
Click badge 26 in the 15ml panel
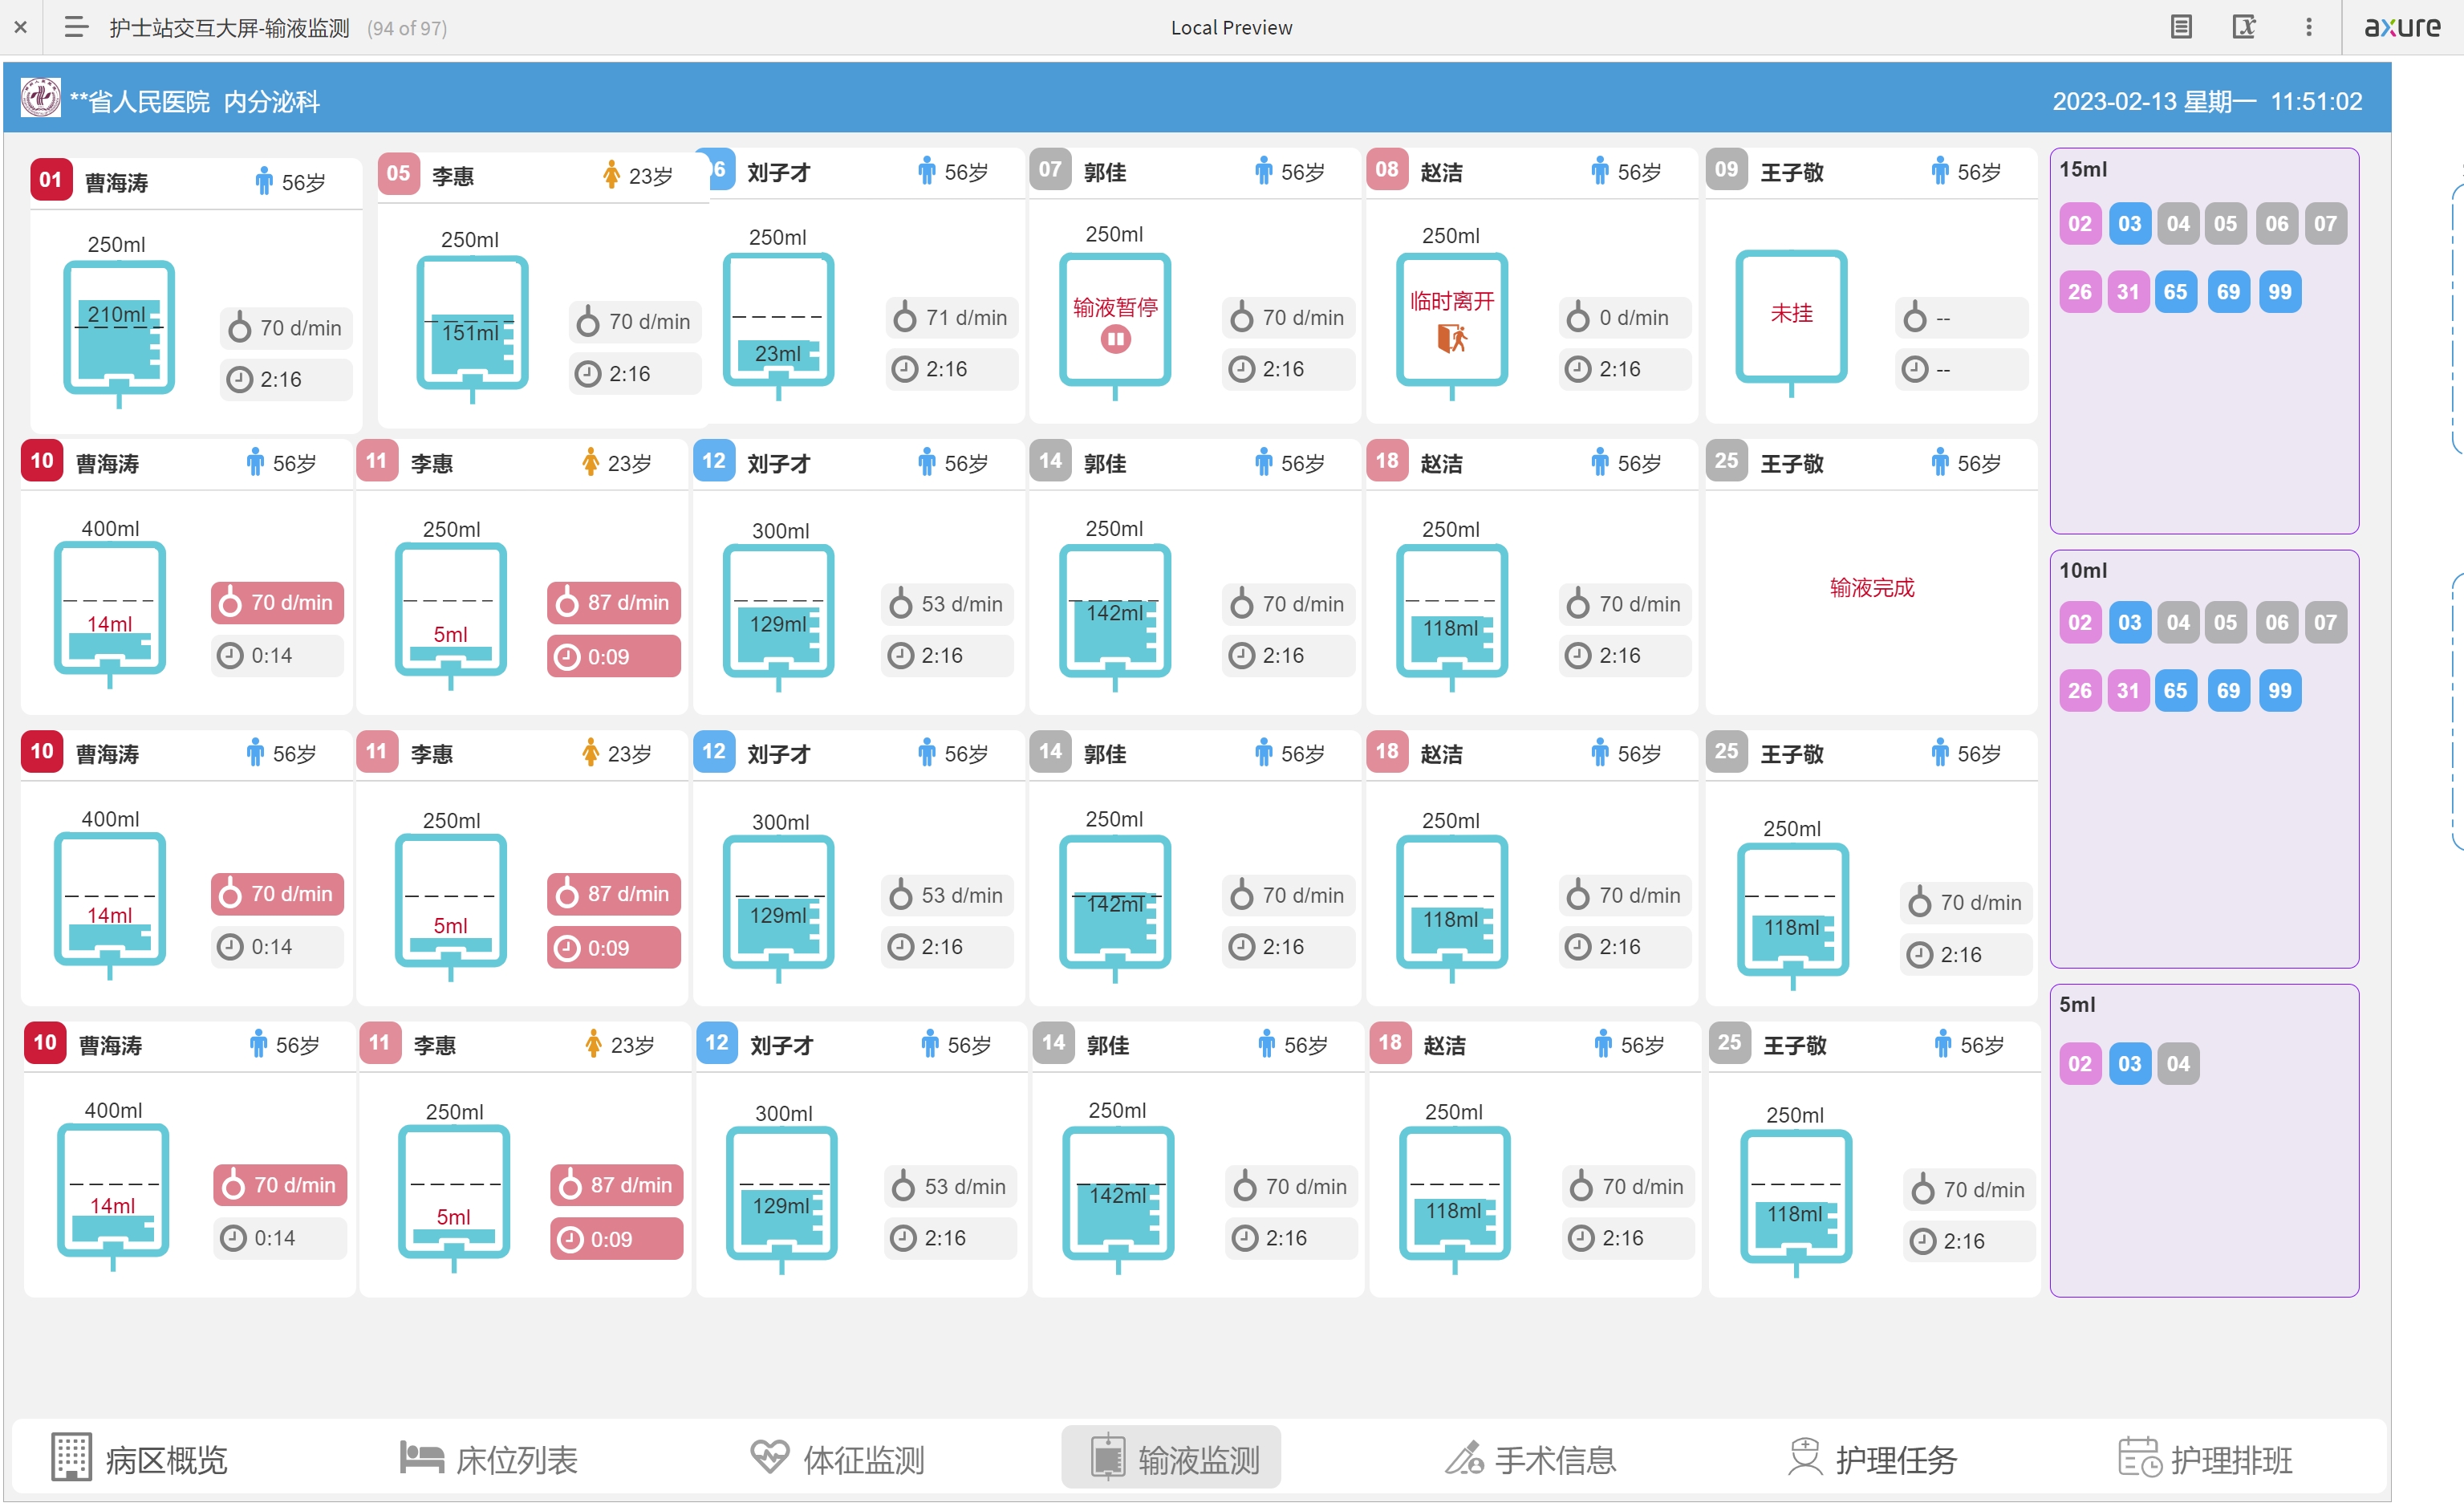[2079, 292]
